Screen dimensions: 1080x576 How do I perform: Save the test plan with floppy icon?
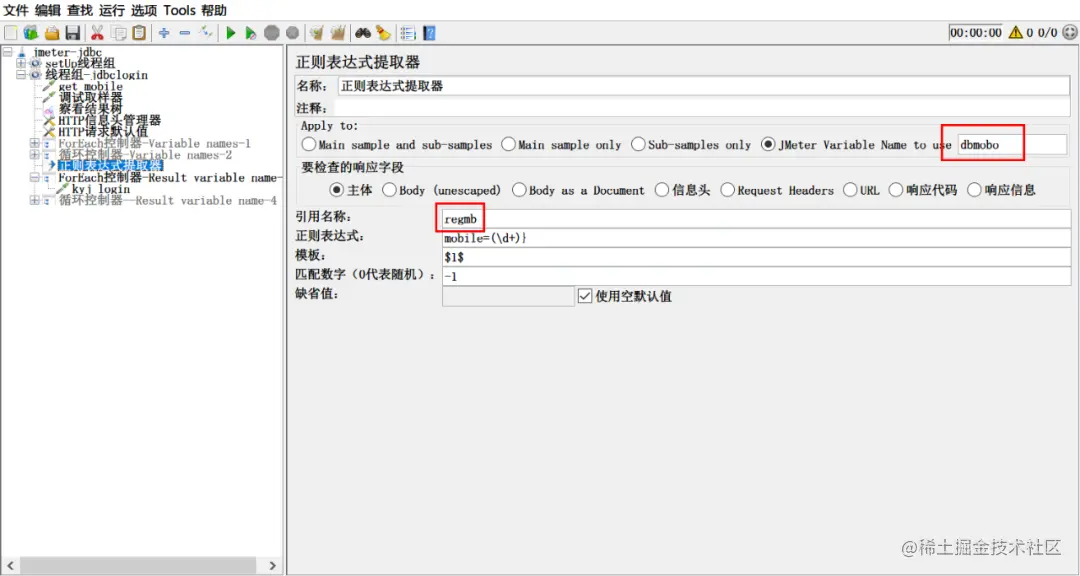[73, 32]
